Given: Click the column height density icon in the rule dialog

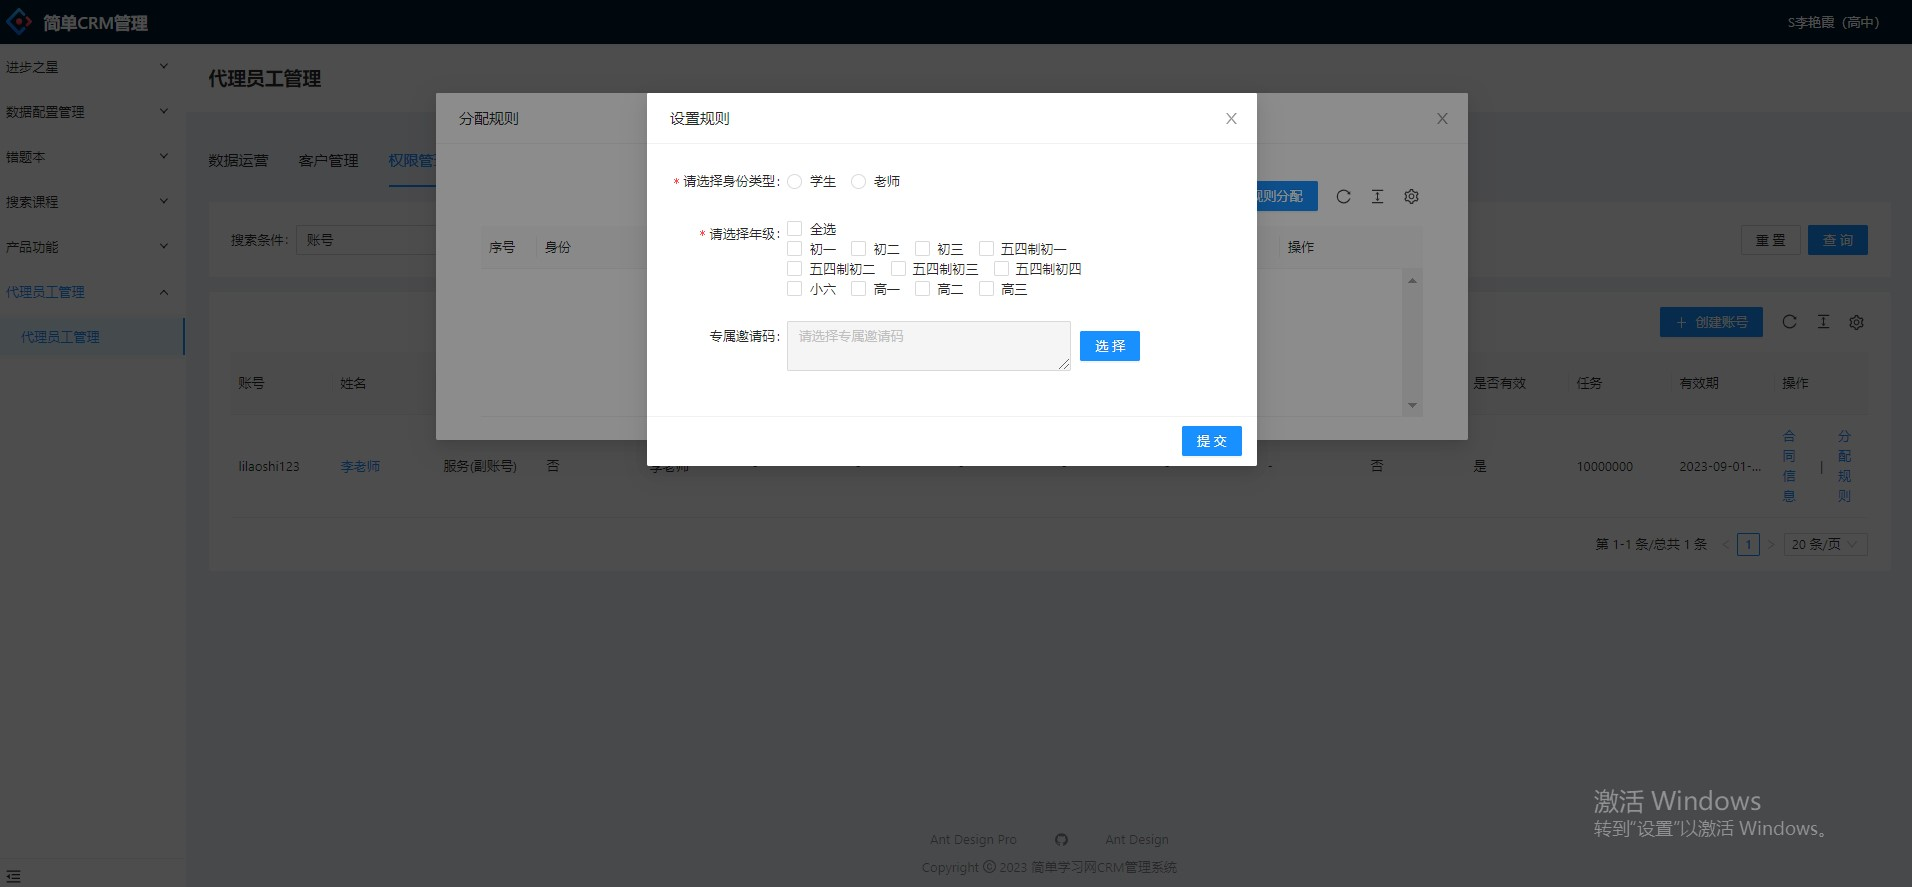Looking at the screenshot, I should [1377, 197].
